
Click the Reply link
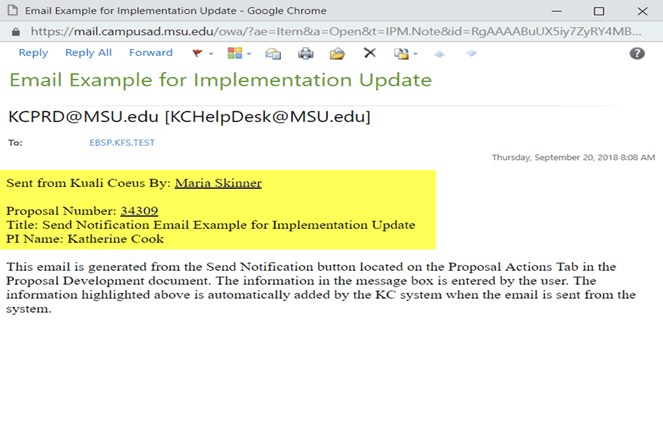tap(33, 53)
